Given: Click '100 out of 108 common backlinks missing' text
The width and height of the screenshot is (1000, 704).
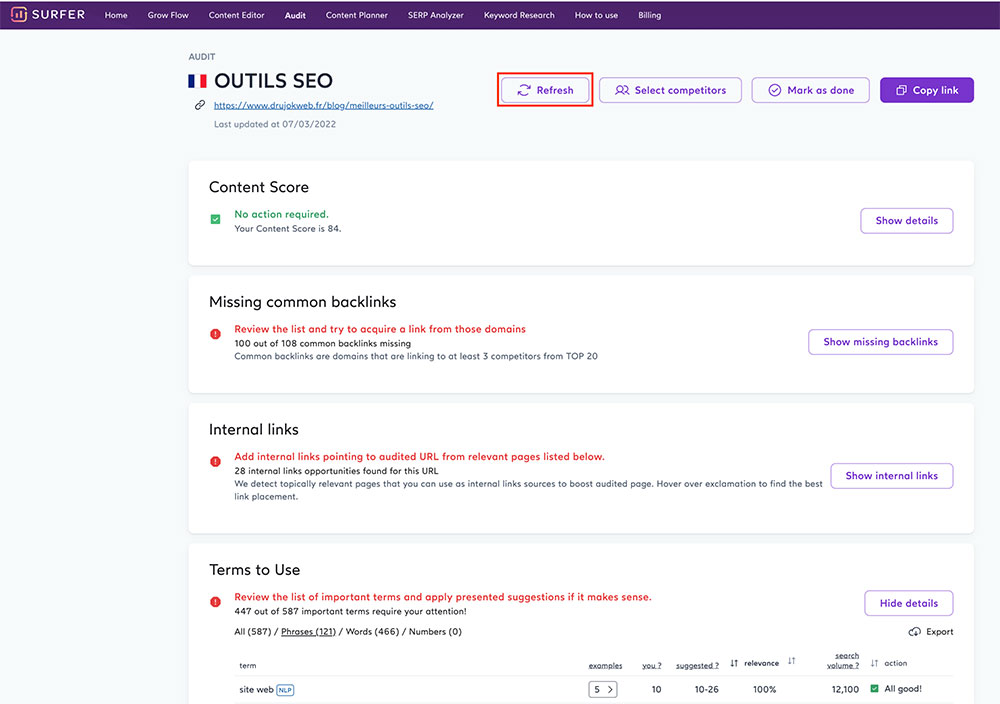Looking at the screenshot, I should coord(322,343).
